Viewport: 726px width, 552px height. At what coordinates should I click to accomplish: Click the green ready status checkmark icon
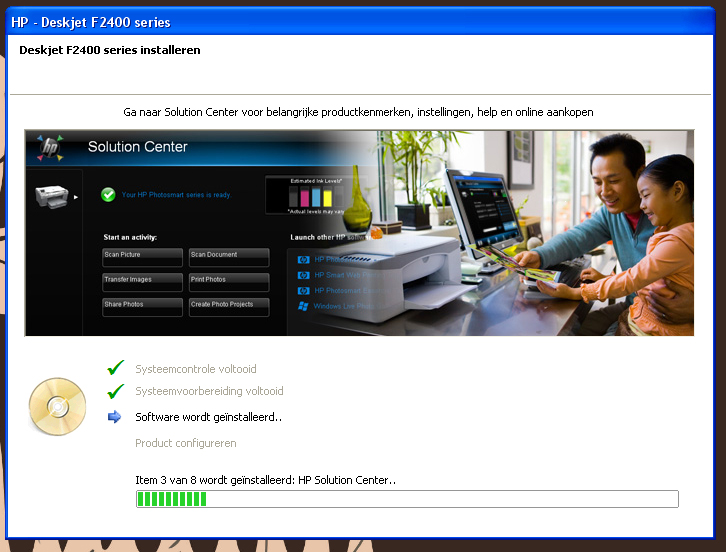[x=108, y=194]
